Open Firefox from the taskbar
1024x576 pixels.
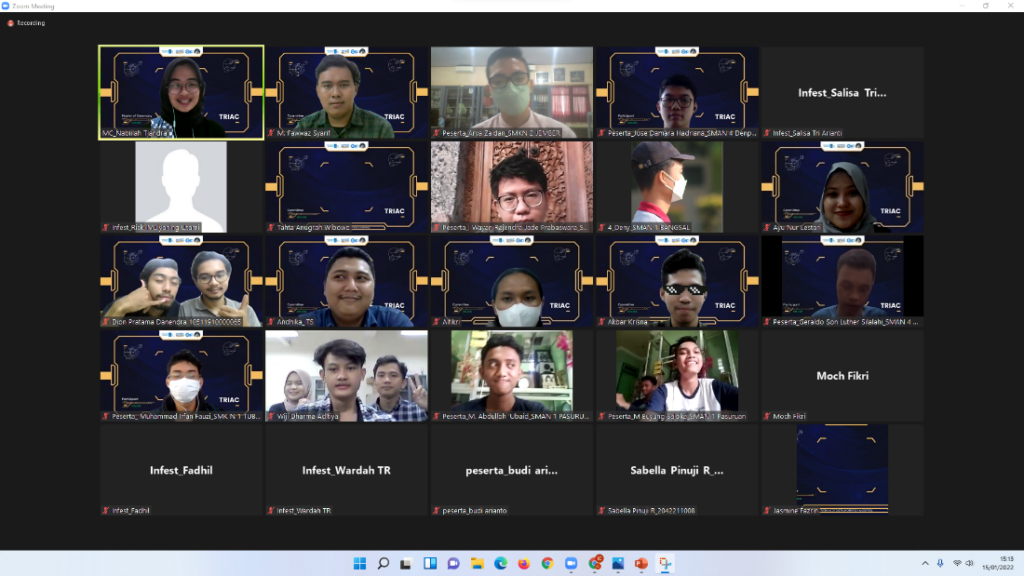(x=524, y=564)
